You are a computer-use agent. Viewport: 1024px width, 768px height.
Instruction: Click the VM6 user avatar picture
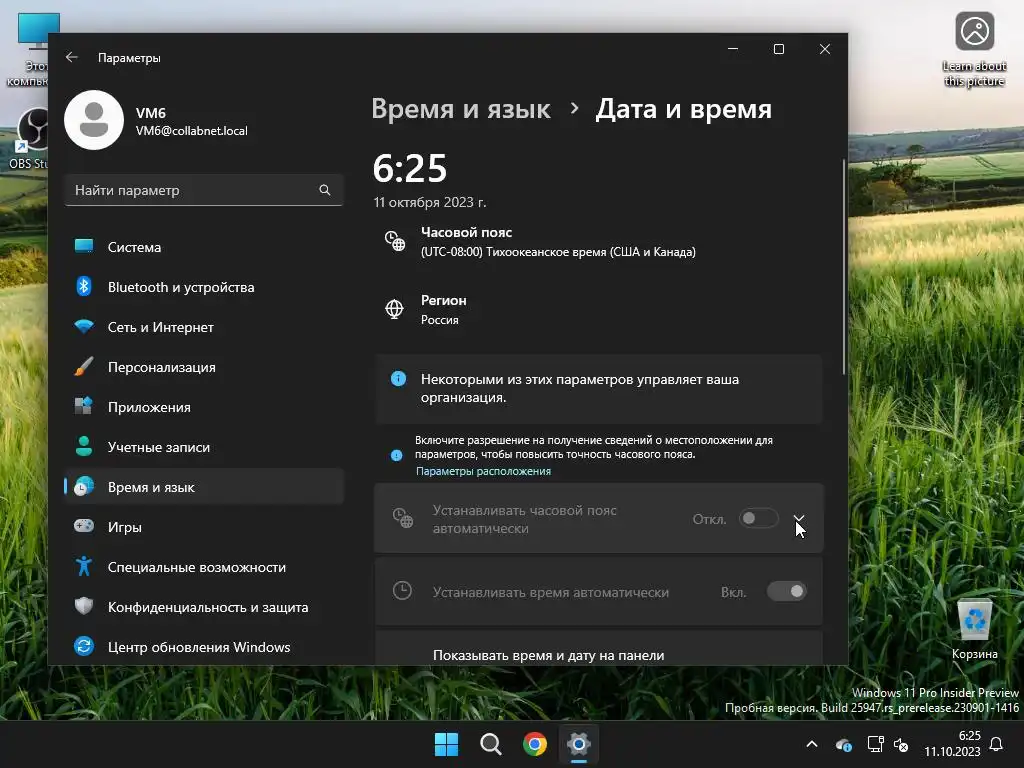point(94,120)
